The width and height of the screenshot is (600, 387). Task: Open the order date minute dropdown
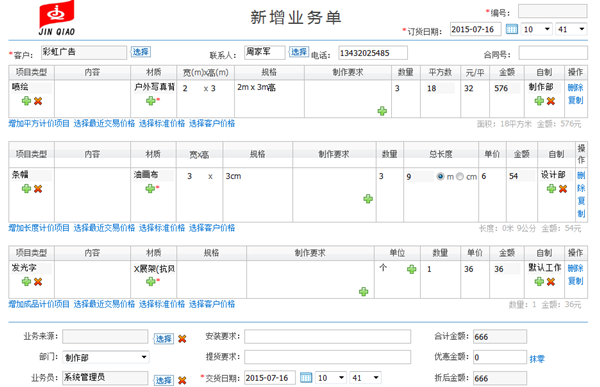tap(571, 29)
